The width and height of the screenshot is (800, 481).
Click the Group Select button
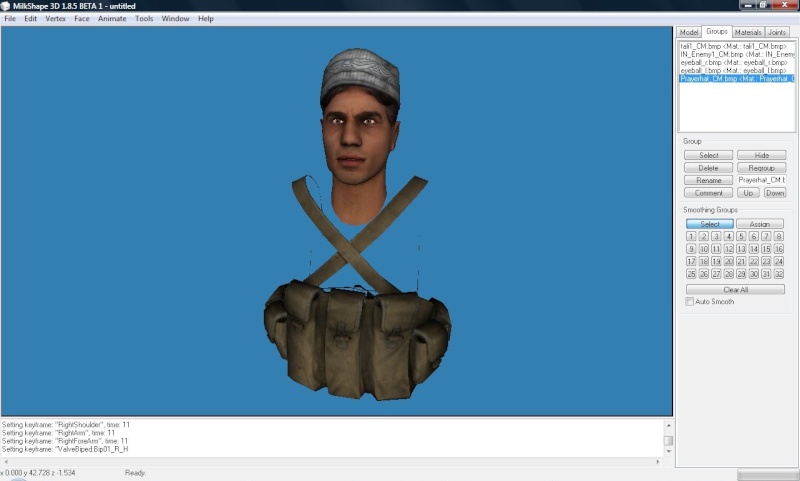click(709, 155)
